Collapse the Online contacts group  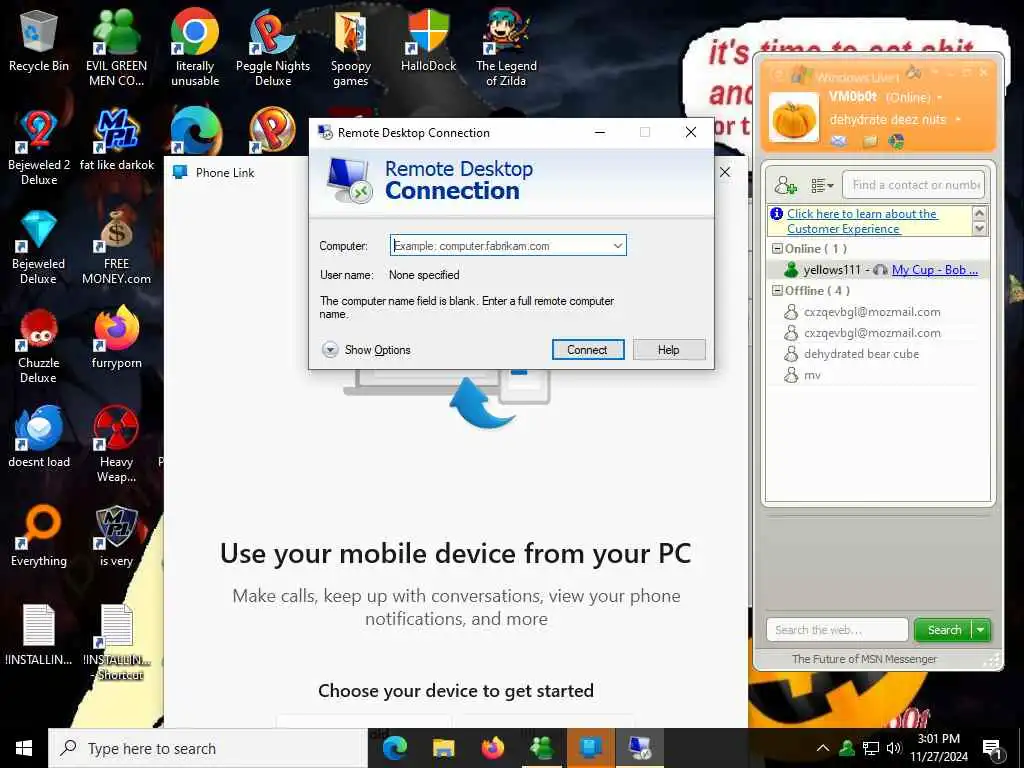point(776,249)
